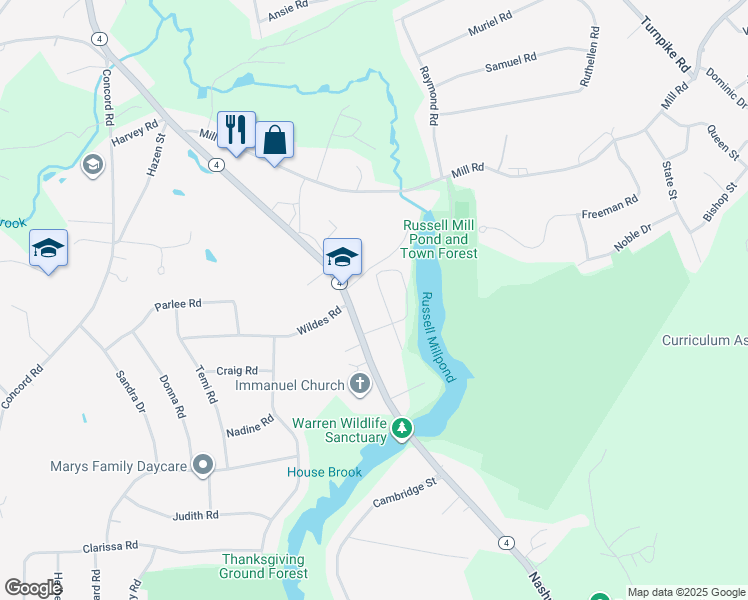Click the small gray school pin near Harvey Rd
The image size is (748, 600).
click(93, 165)
